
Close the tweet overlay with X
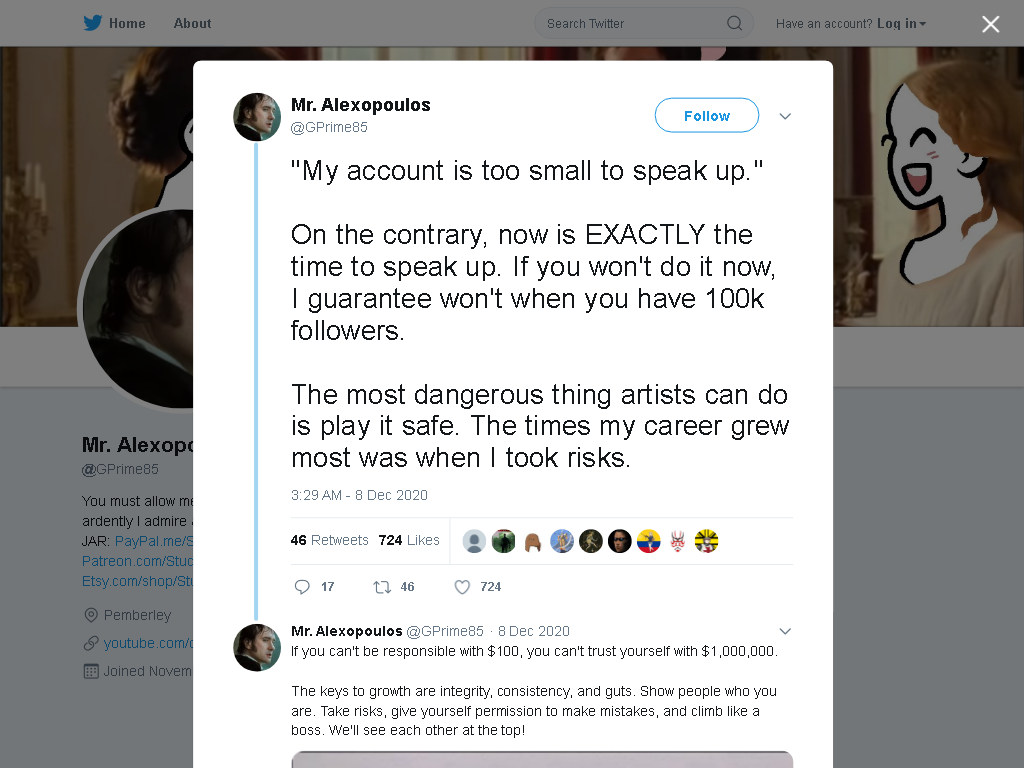click(x=991, y=24)
